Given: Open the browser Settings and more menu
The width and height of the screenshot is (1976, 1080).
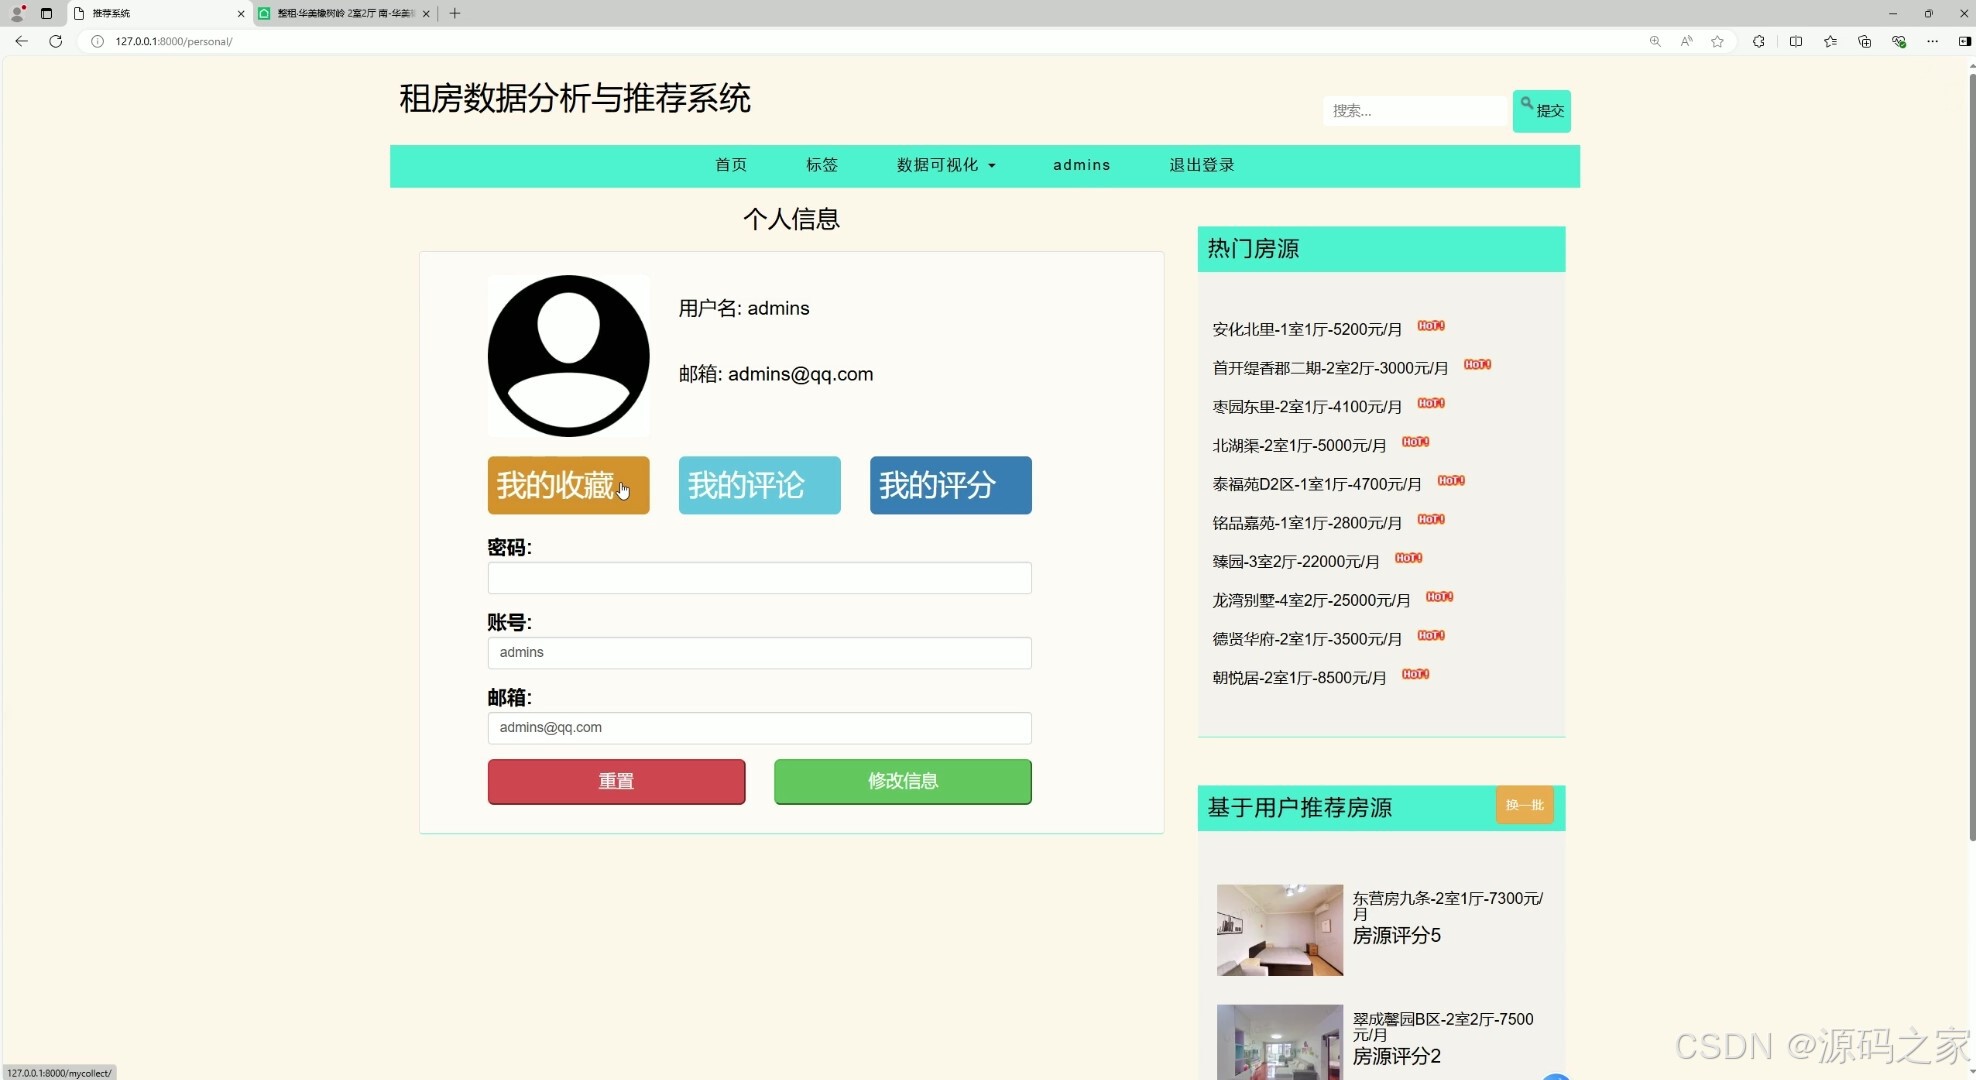Looking at the screenshot, I should click(1932, 41).
